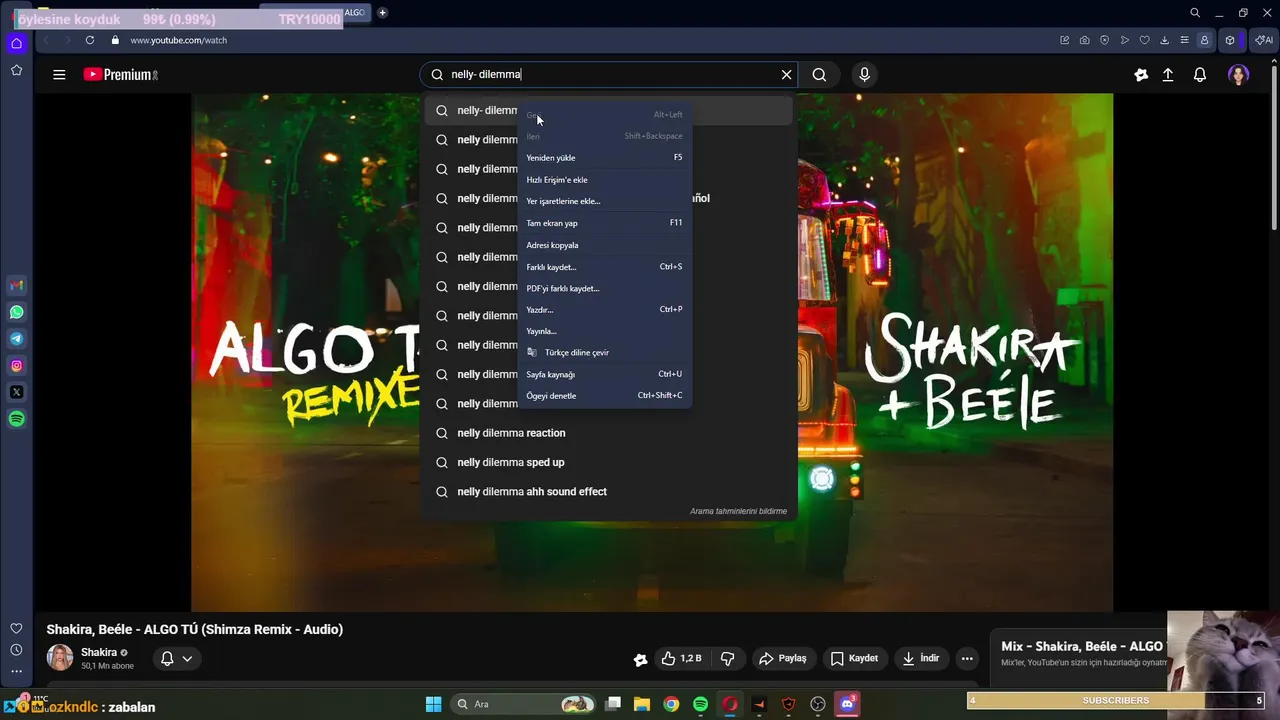Open Discord from the taskbar
This screenshot has width=1280, height=720.
click(848, 704)
